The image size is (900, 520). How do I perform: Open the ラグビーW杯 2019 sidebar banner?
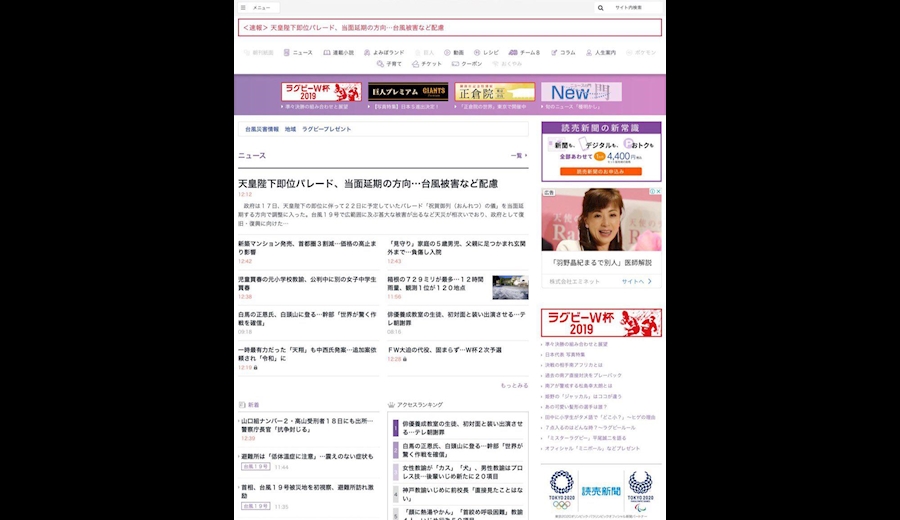pos(601,322)
